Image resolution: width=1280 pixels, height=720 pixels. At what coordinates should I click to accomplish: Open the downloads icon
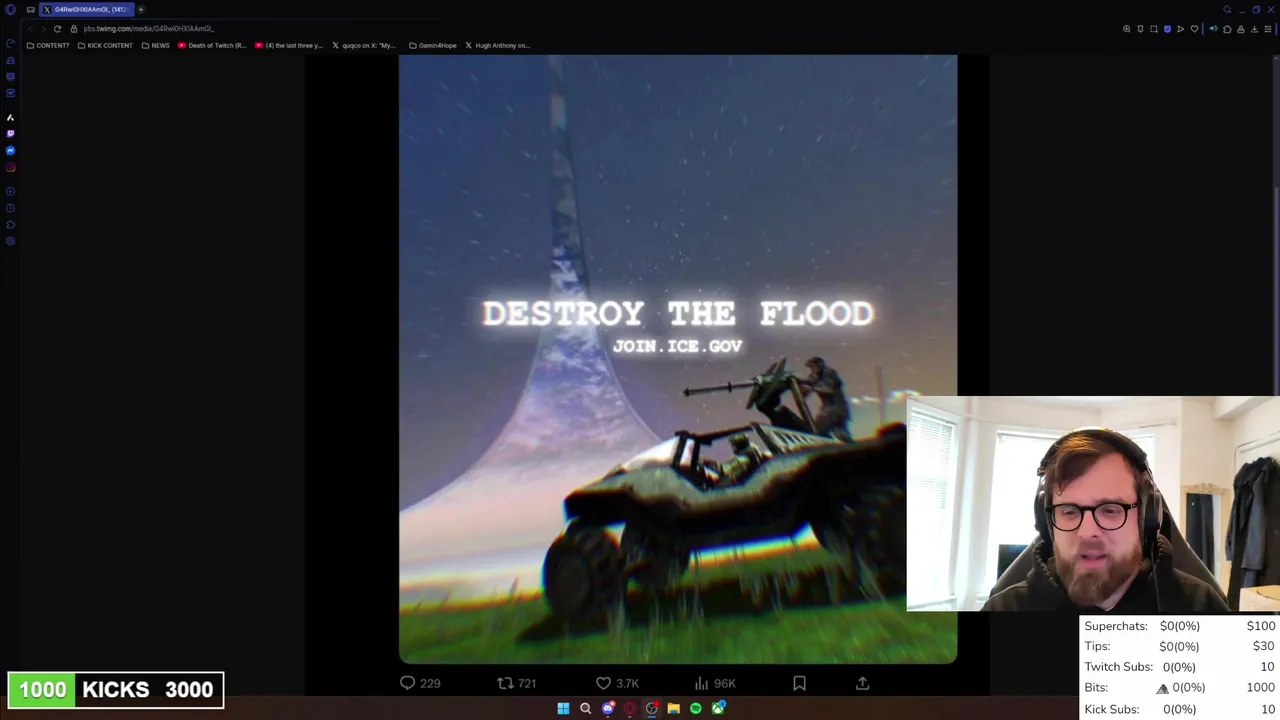(x=1254, y=29)
